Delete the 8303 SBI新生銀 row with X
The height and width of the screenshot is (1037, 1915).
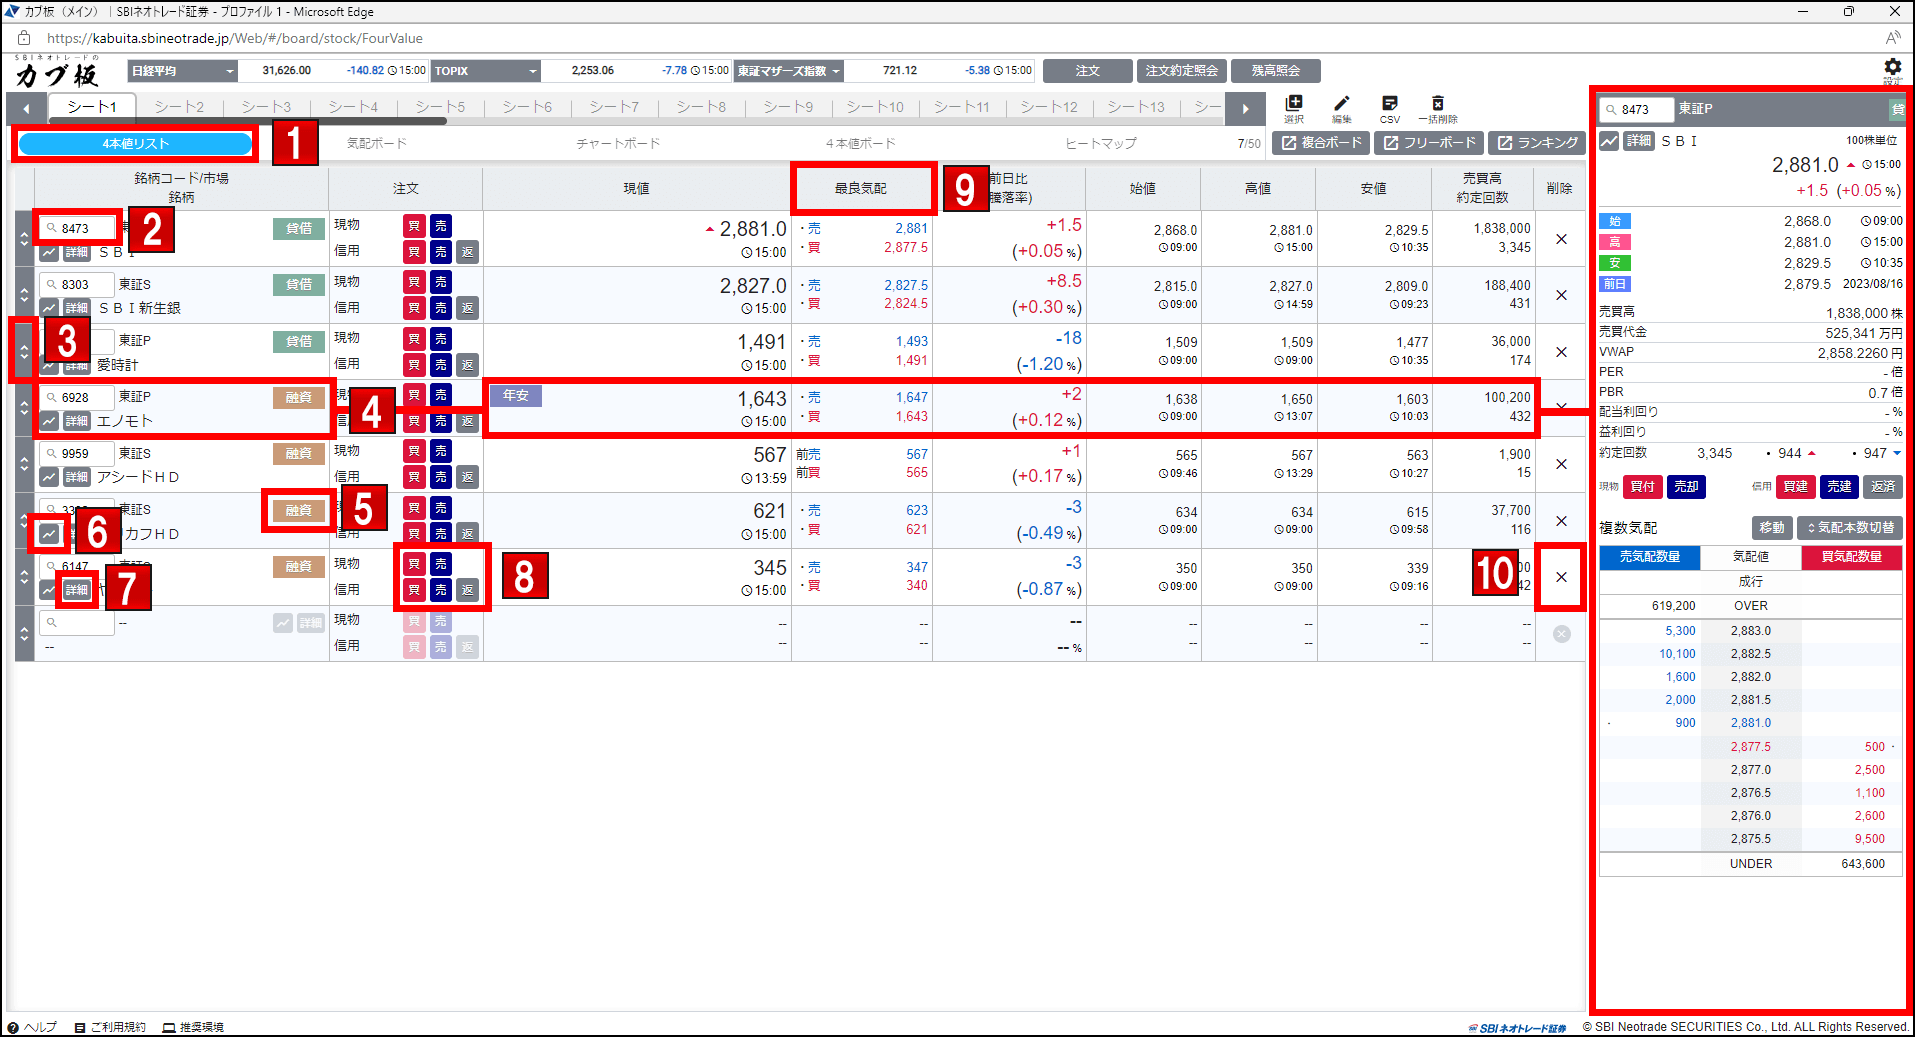click(x=1561, y=295)
